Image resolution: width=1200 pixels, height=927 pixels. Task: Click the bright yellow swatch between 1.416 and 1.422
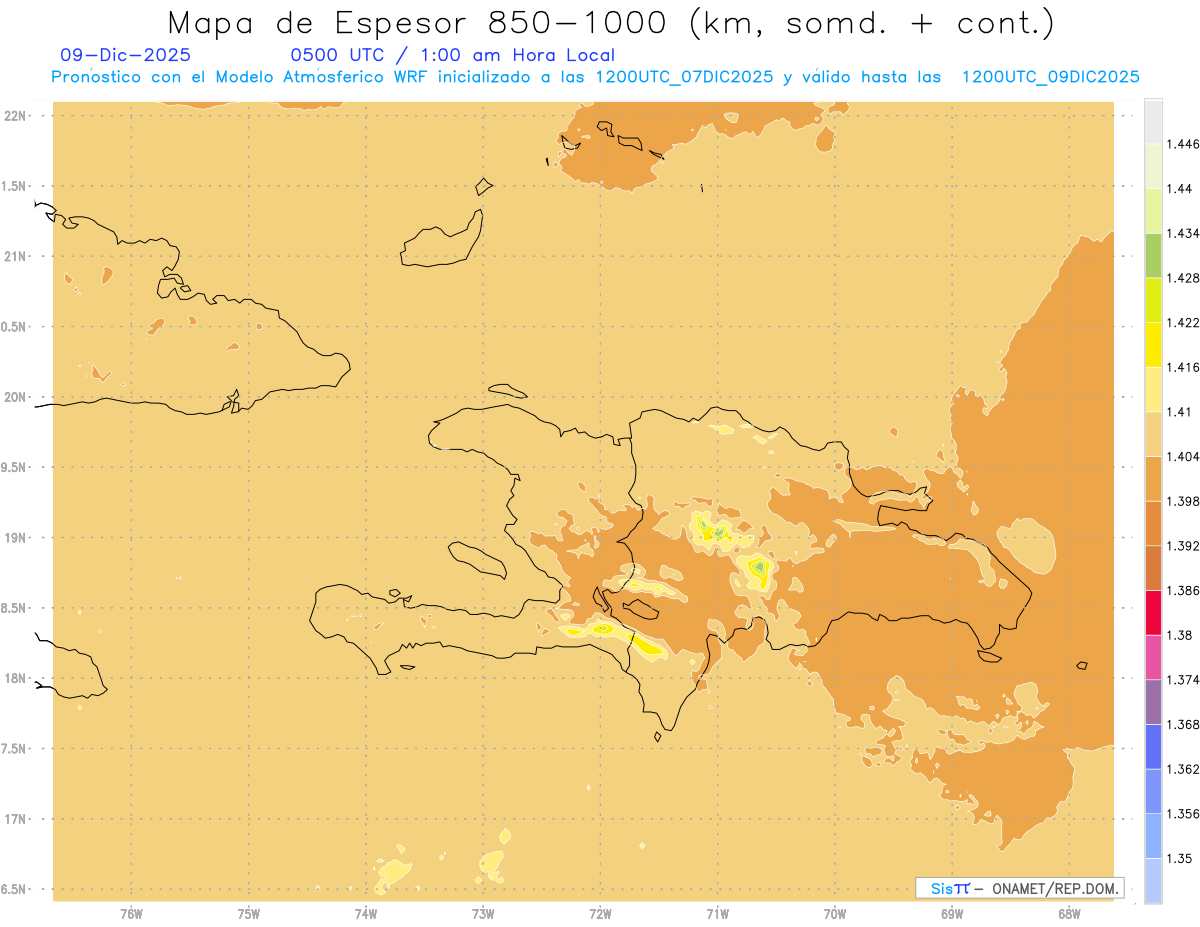coord(1153,345)
